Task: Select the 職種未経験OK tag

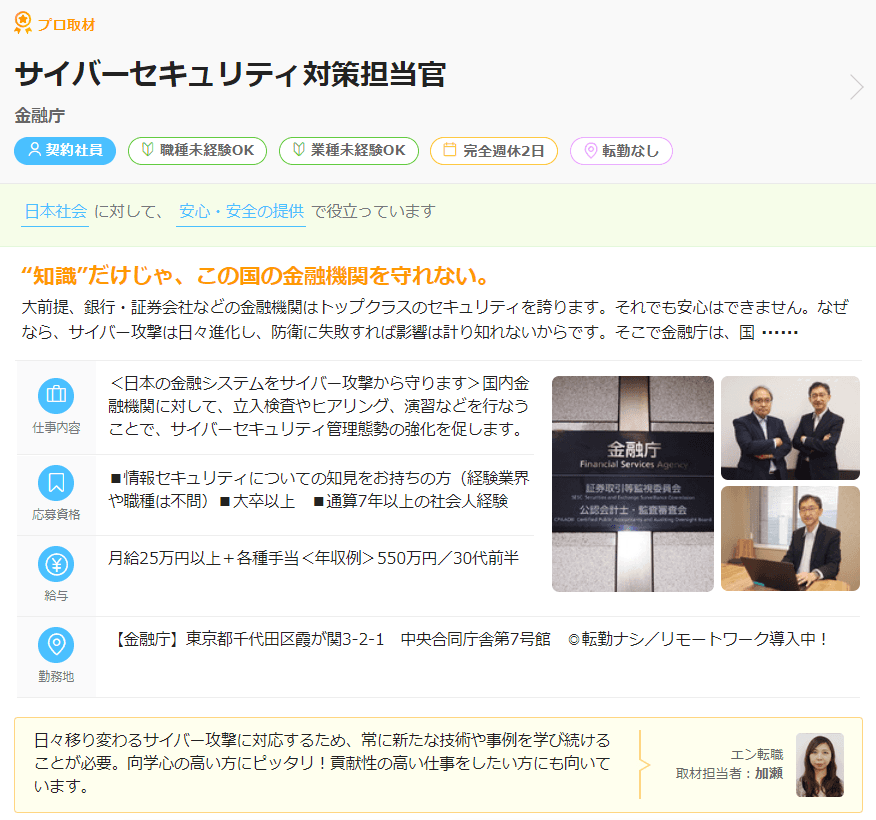Action: (x=197, y=151)
